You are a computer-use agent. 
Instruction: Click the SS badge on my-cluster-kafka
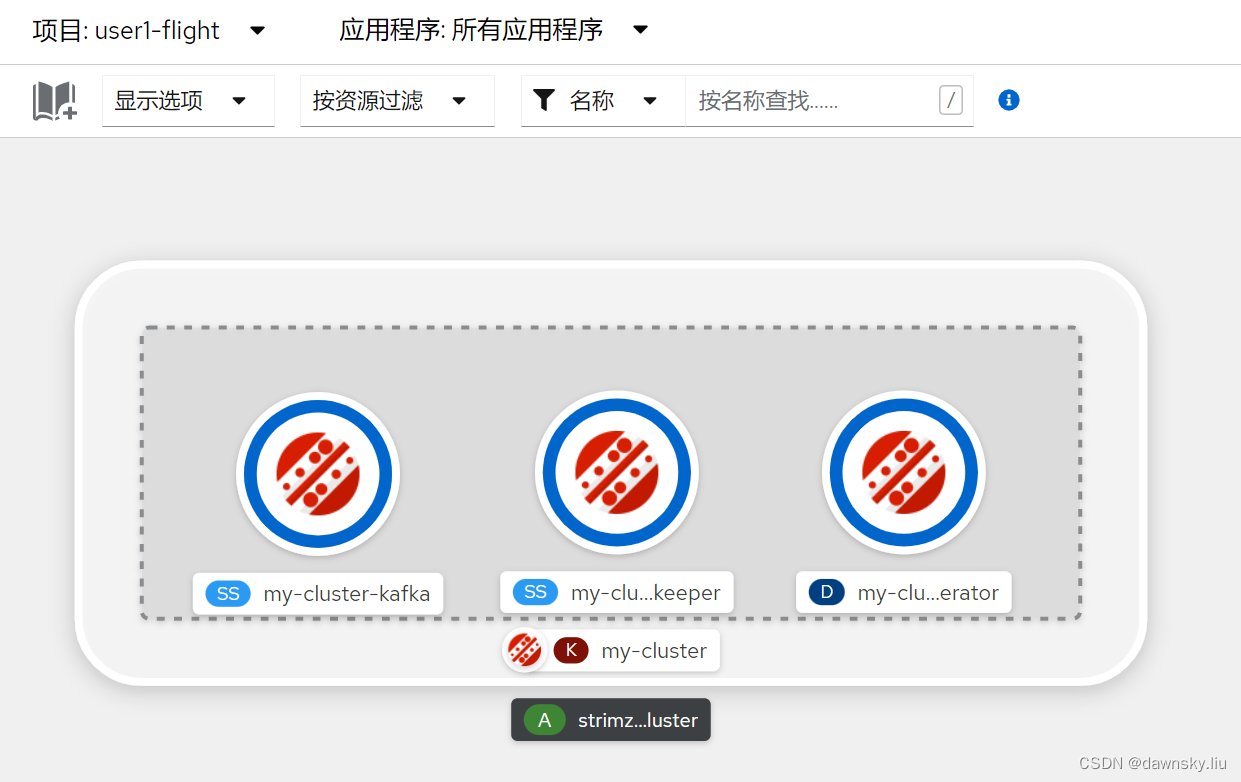coord(228,594)
